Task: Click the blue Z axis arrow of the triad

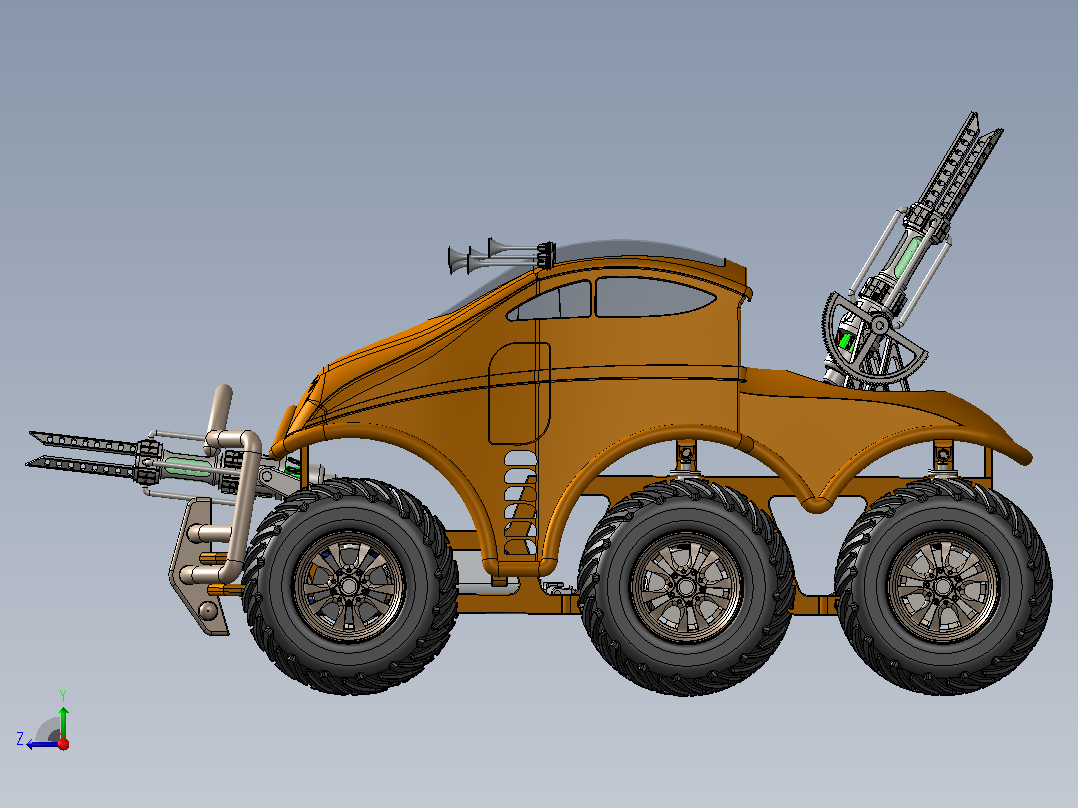Action: 41,744
